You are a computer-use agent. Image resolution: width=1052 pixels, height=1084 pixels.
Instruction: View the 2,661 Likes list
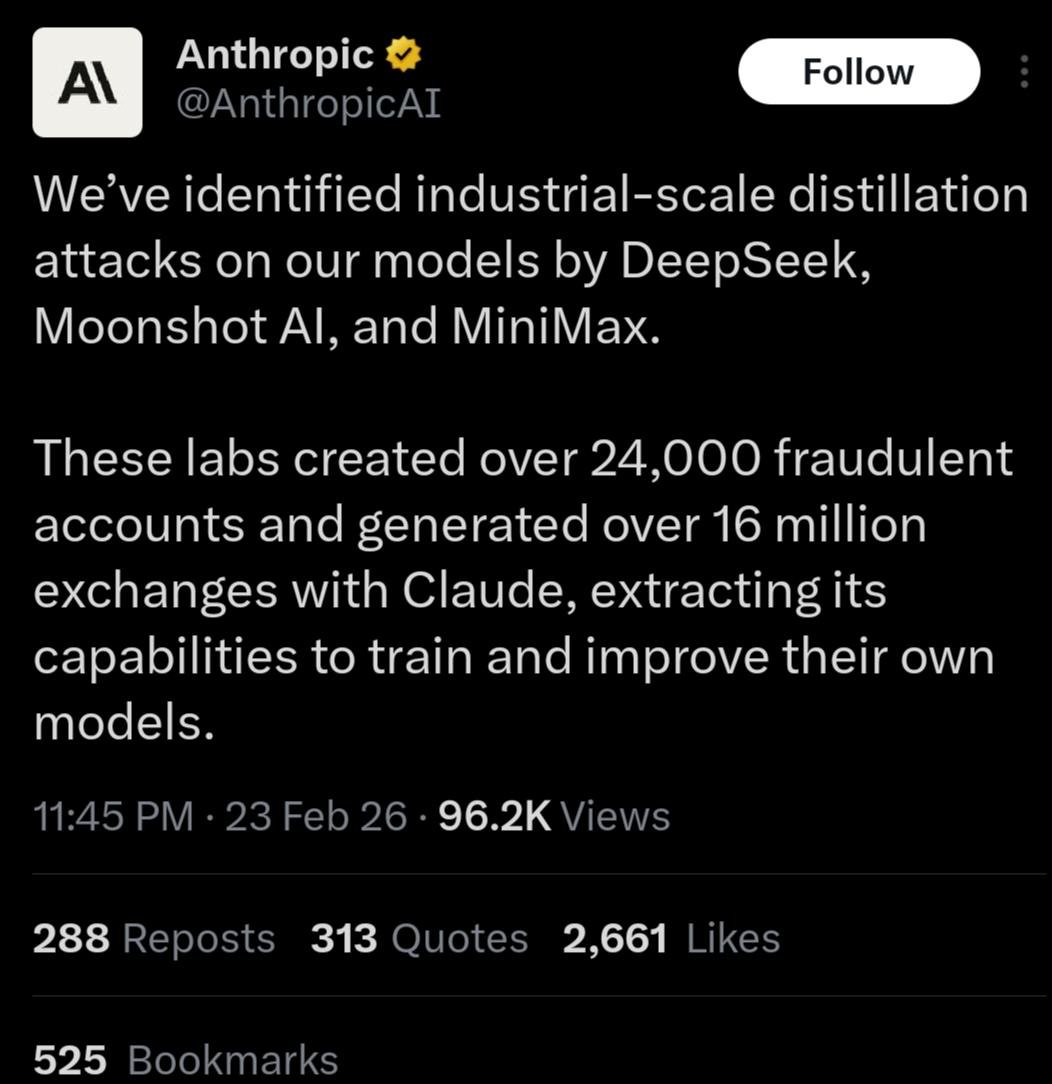[671, 938]
